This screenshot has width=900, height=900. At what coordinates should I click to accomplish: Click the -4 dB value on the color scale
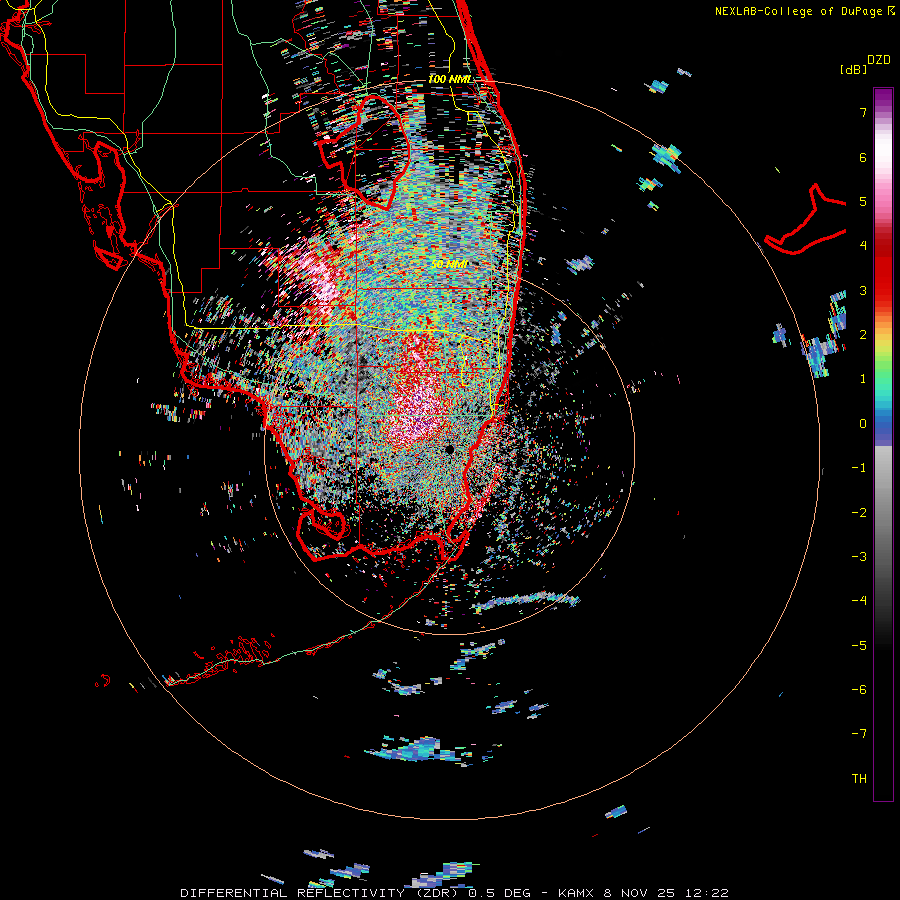(859, 601)
